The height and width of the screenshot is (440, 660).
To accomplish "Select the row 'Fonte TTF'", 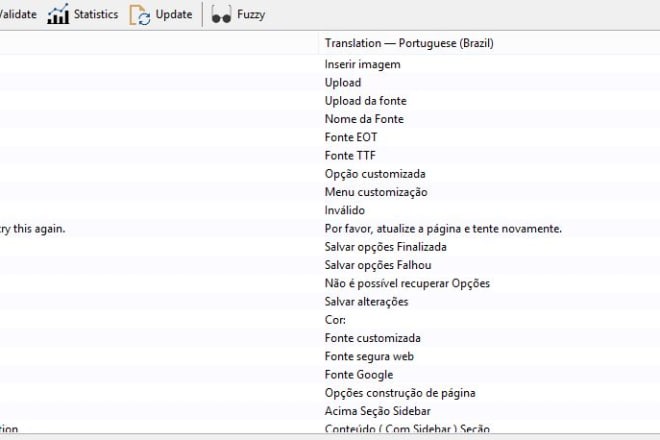I will pyautogui.click(x=350, y=155).
